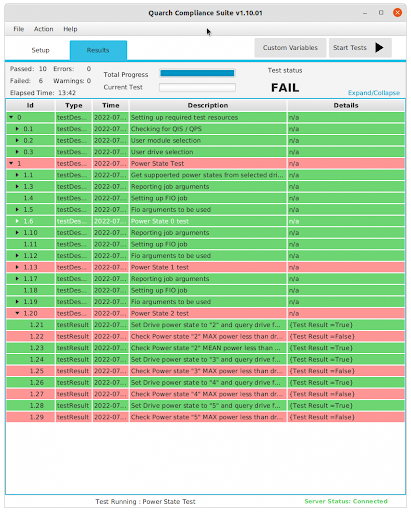Select row 1.26 Set Drive power state "4"

tap(205, 382)
